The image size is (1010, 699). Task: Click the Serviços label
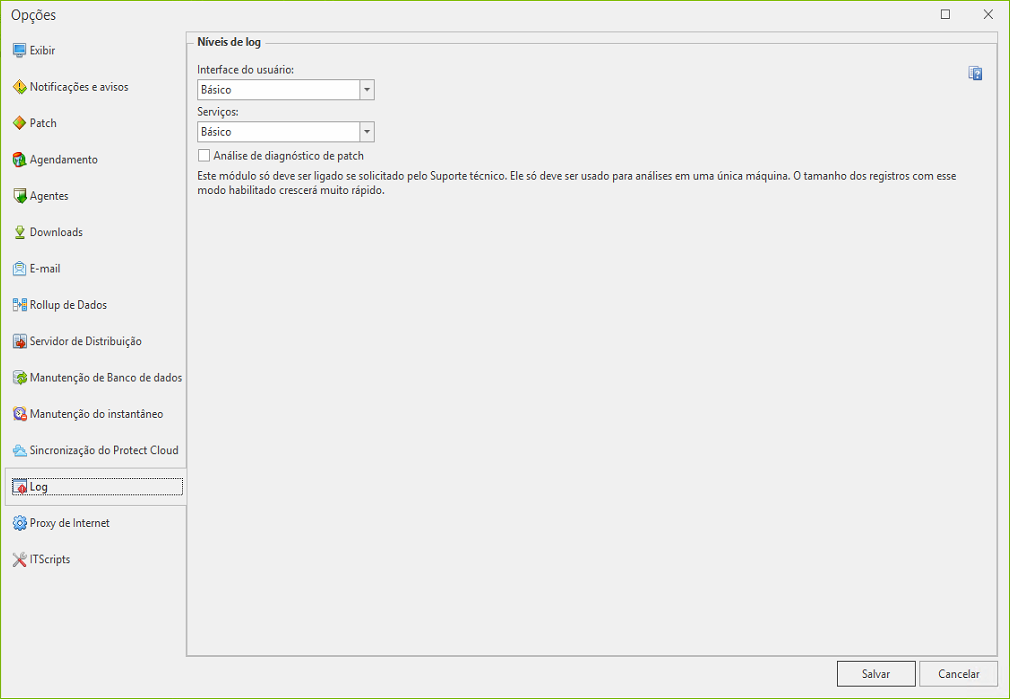[x=218, y=112]
